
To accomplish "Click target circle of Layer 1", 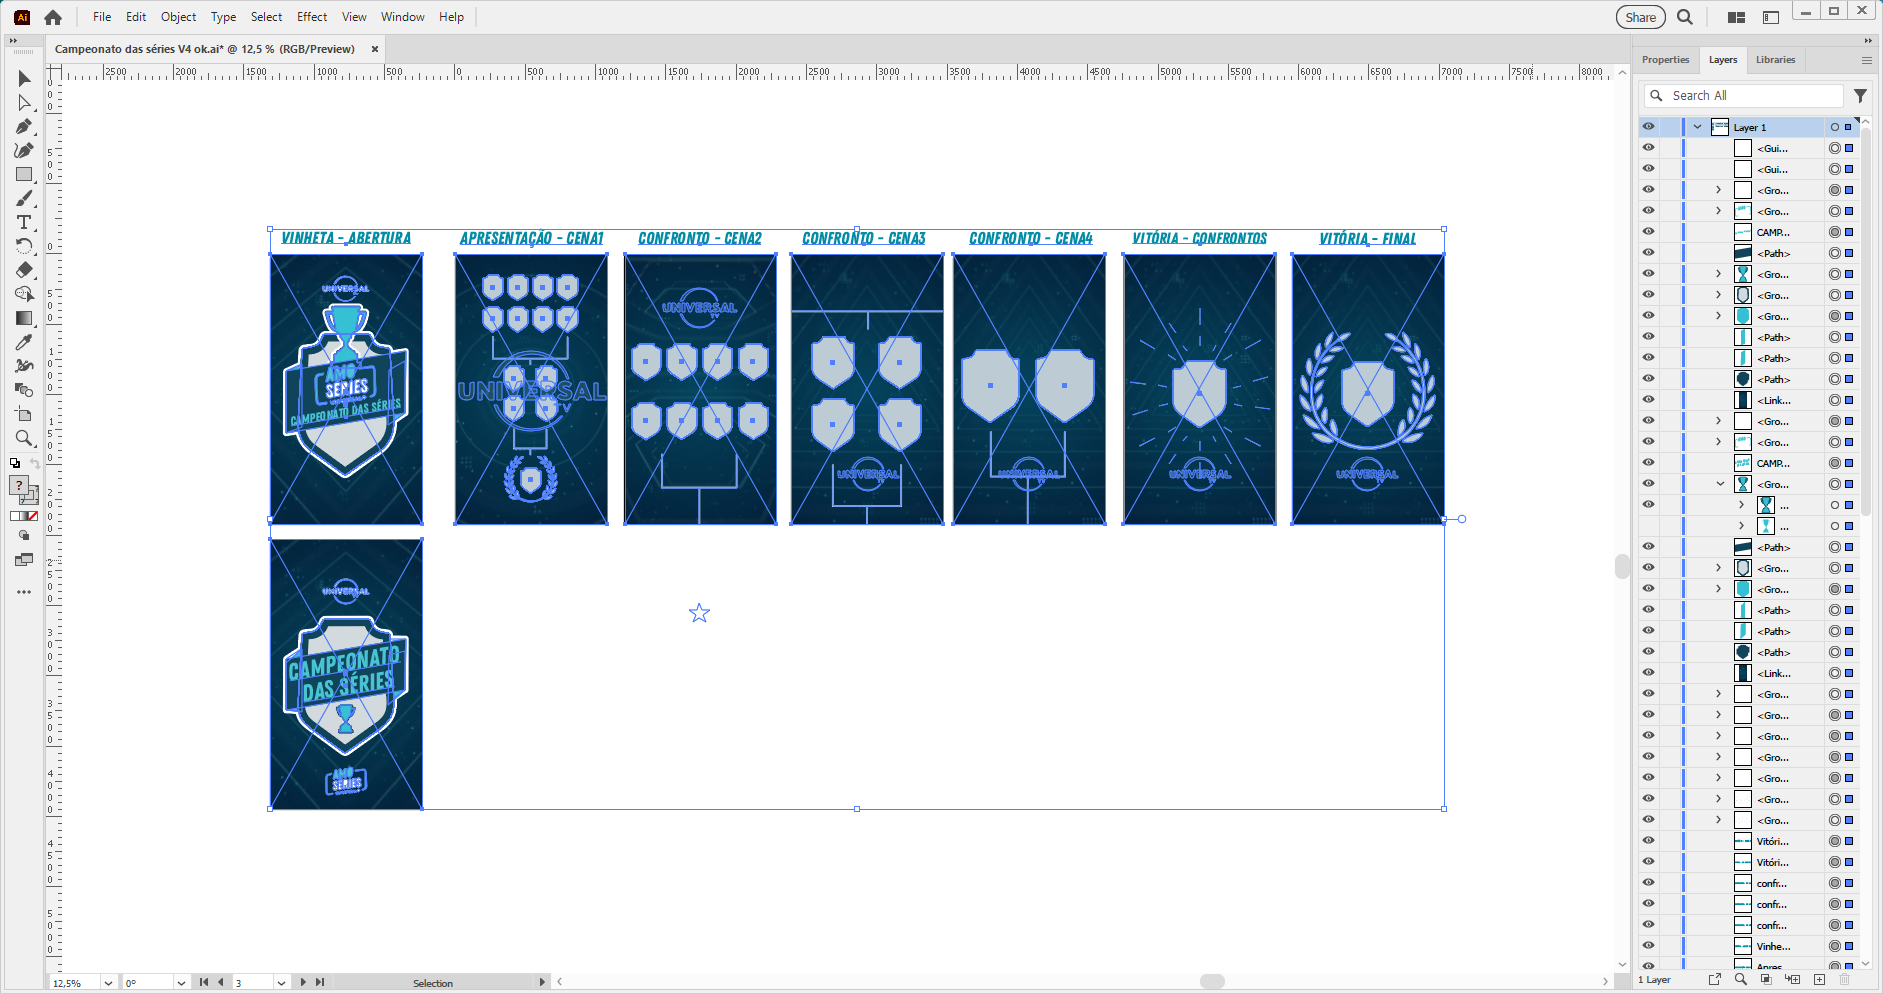I will (1835, 127).
